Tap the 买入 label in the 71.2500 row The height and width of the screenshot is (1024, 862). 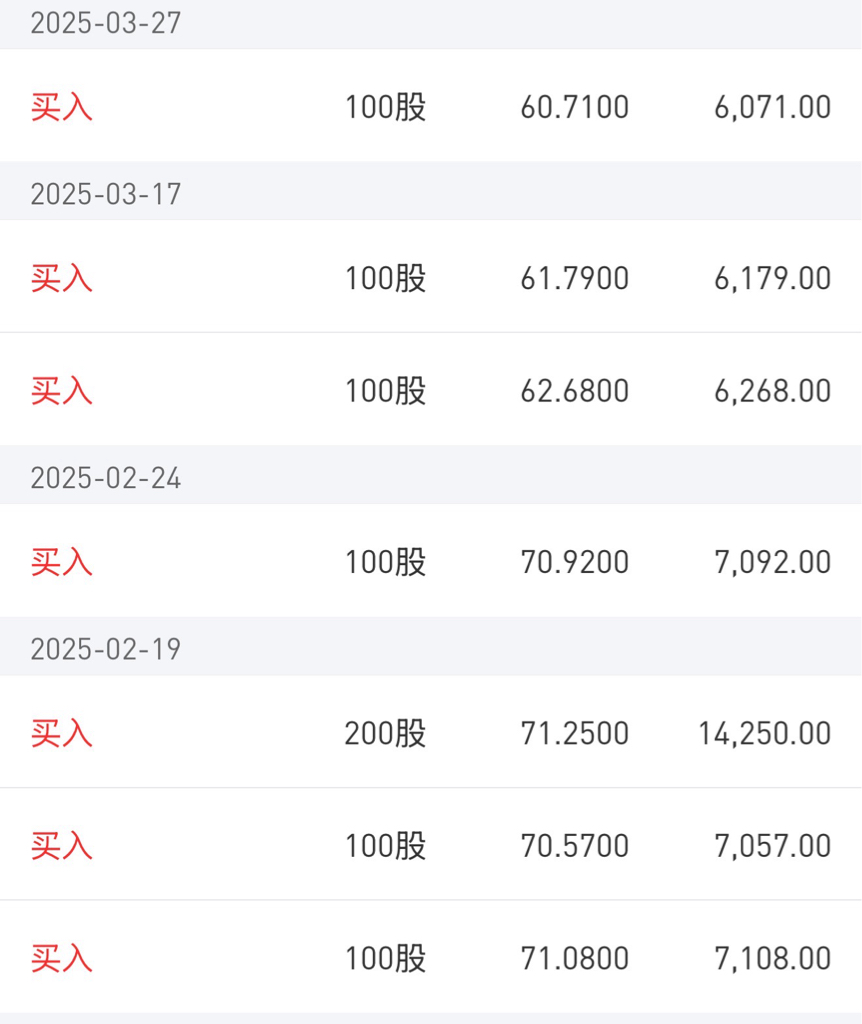tap(61, 733)
